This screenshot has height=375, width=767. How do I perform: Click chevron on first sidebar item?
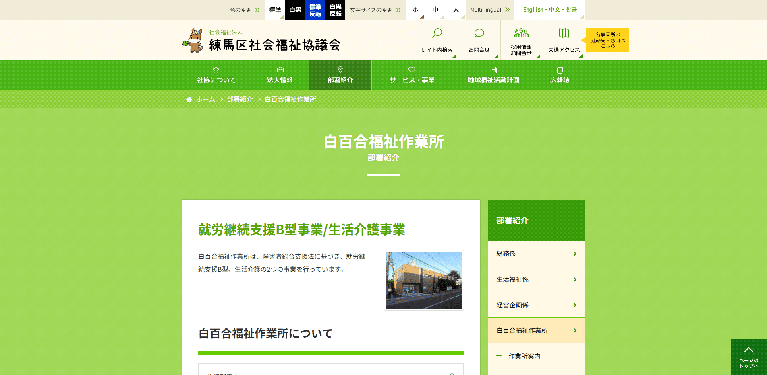575,254
